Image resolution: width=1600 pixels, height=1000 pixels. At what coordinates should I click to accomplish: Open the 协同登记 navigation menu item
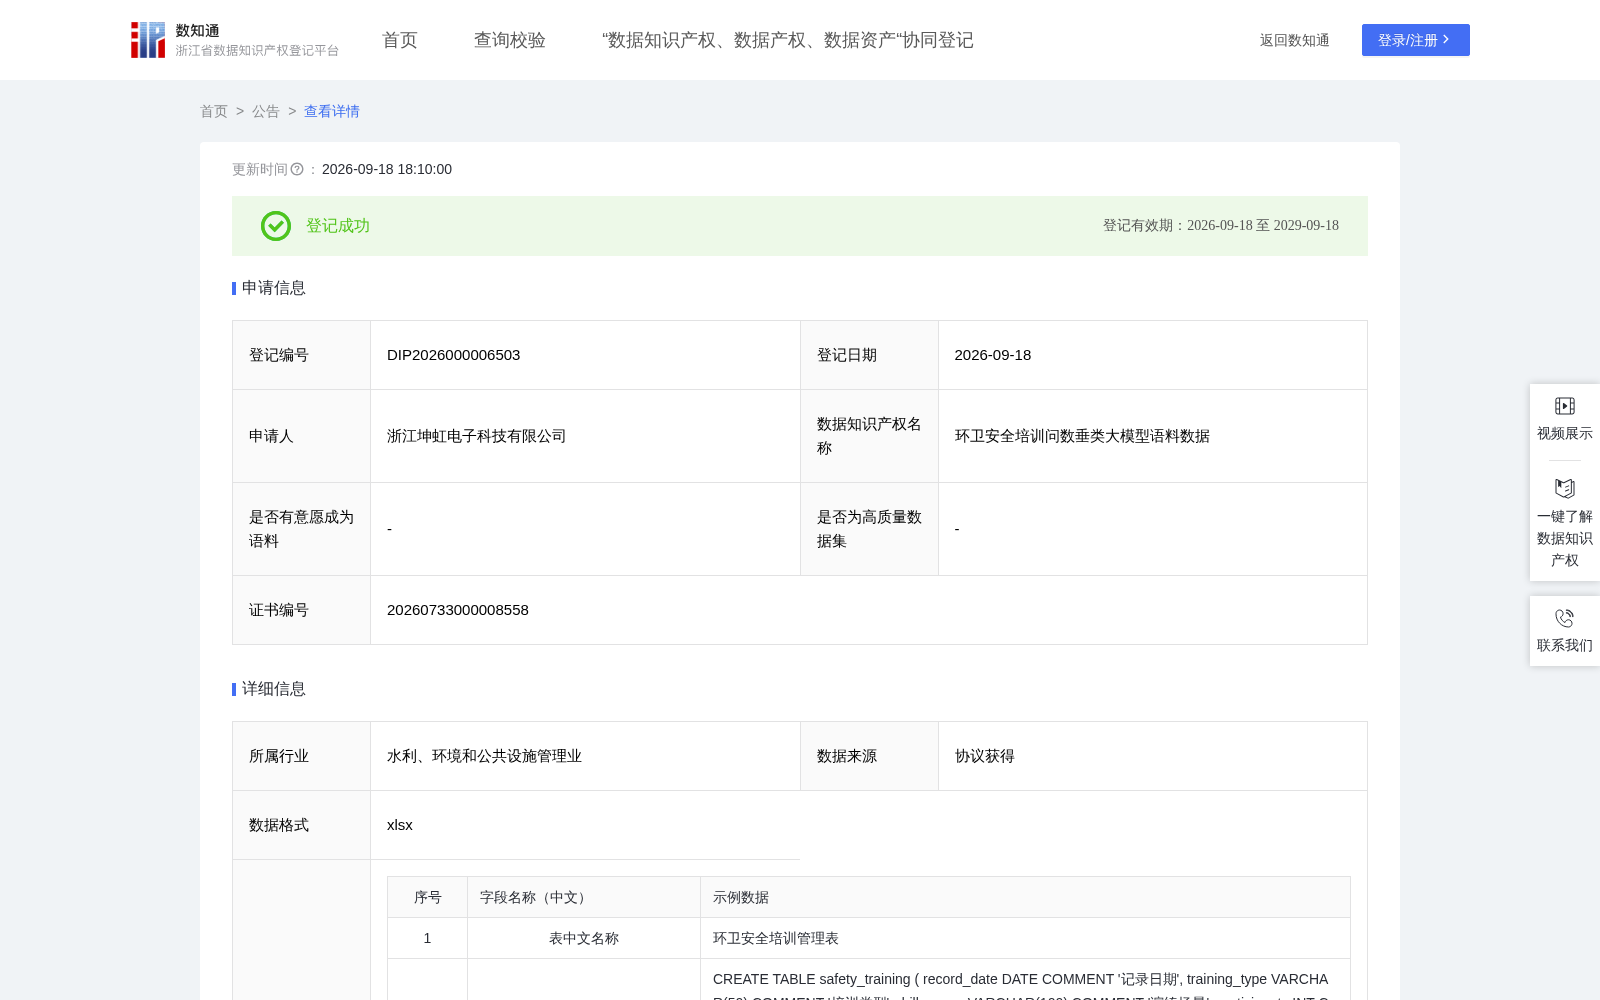[x=788, y=40]
